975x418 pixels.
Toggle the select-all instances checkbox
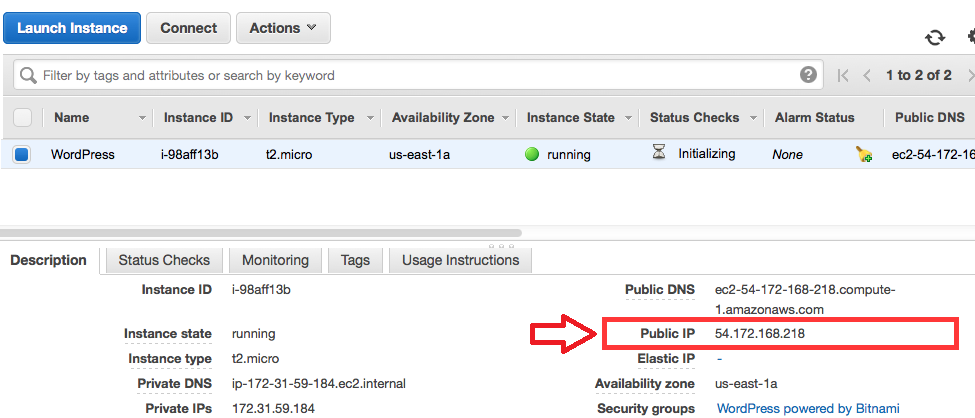(22, 117)
